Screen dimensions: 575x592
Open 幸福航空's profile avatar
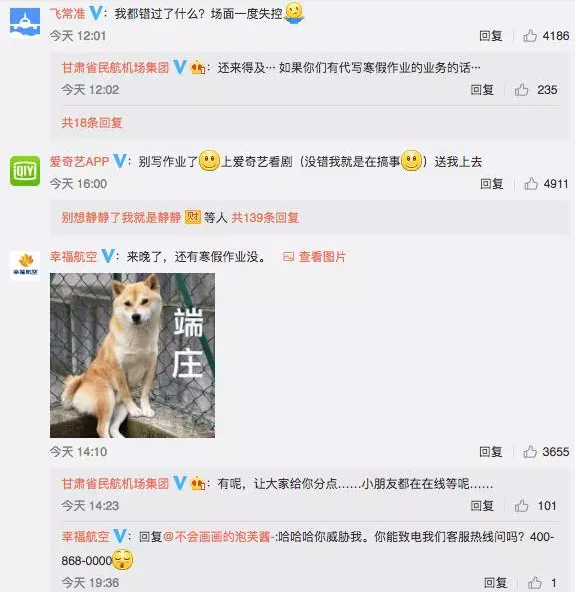(25, 265)
